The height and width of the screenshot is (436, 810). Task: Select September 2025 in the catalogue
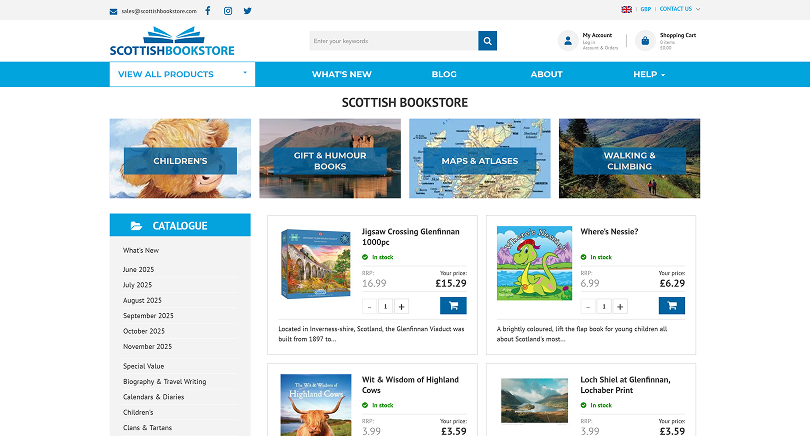(x=148, y=315)
